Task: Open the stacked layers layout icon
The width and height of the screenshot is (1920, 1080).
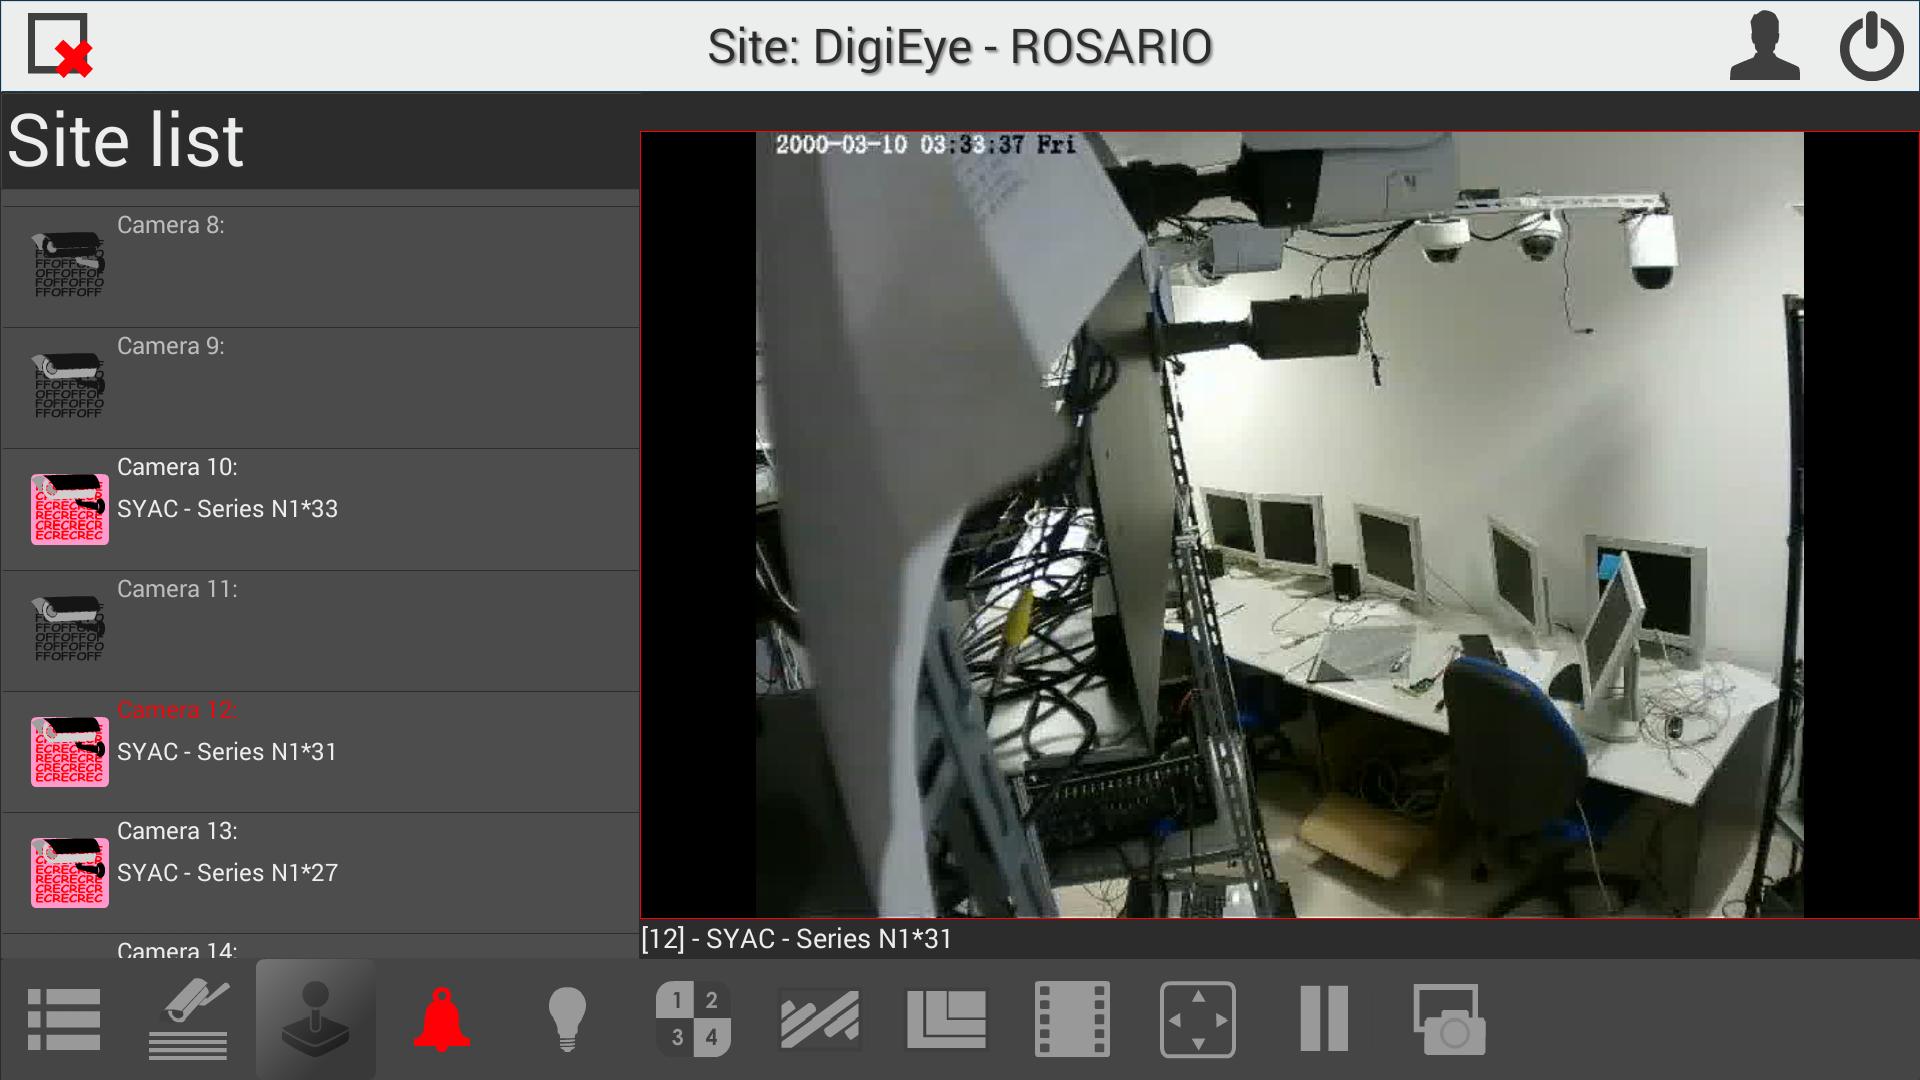Action: point(946,1020)
